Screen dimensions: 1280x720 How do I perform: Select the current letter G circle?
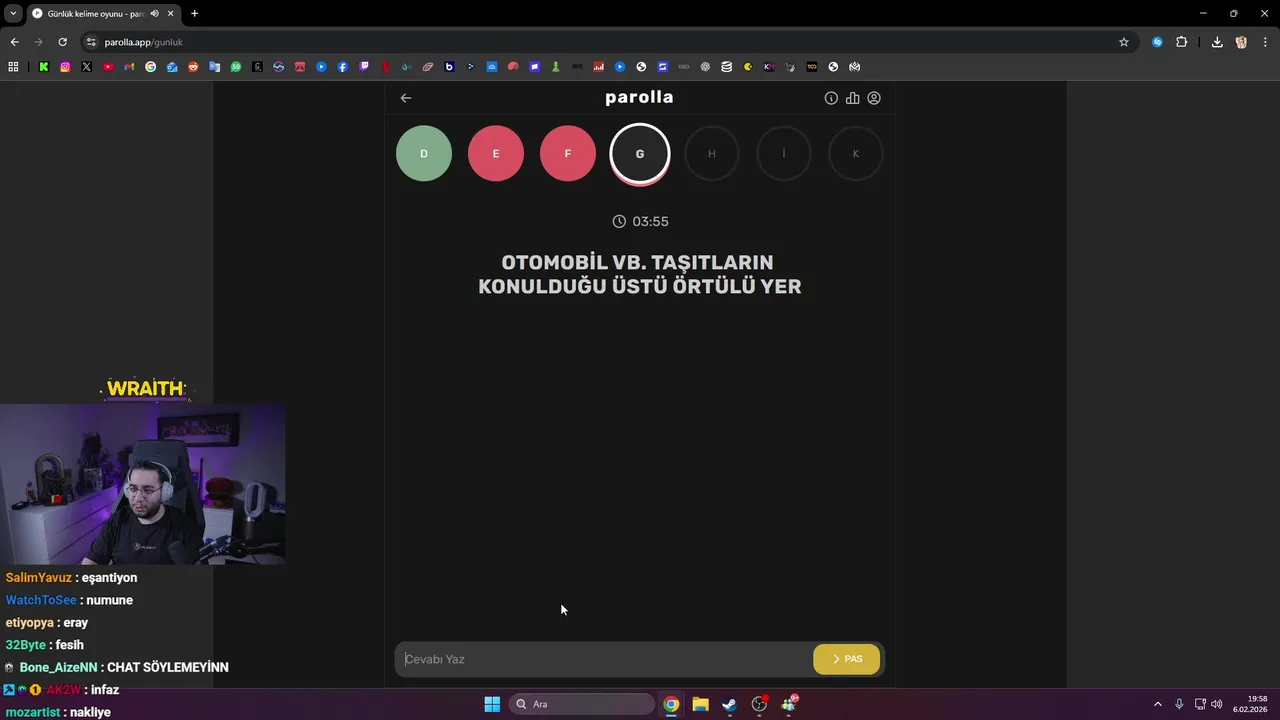pyautogui.click(x=640, y=154)
